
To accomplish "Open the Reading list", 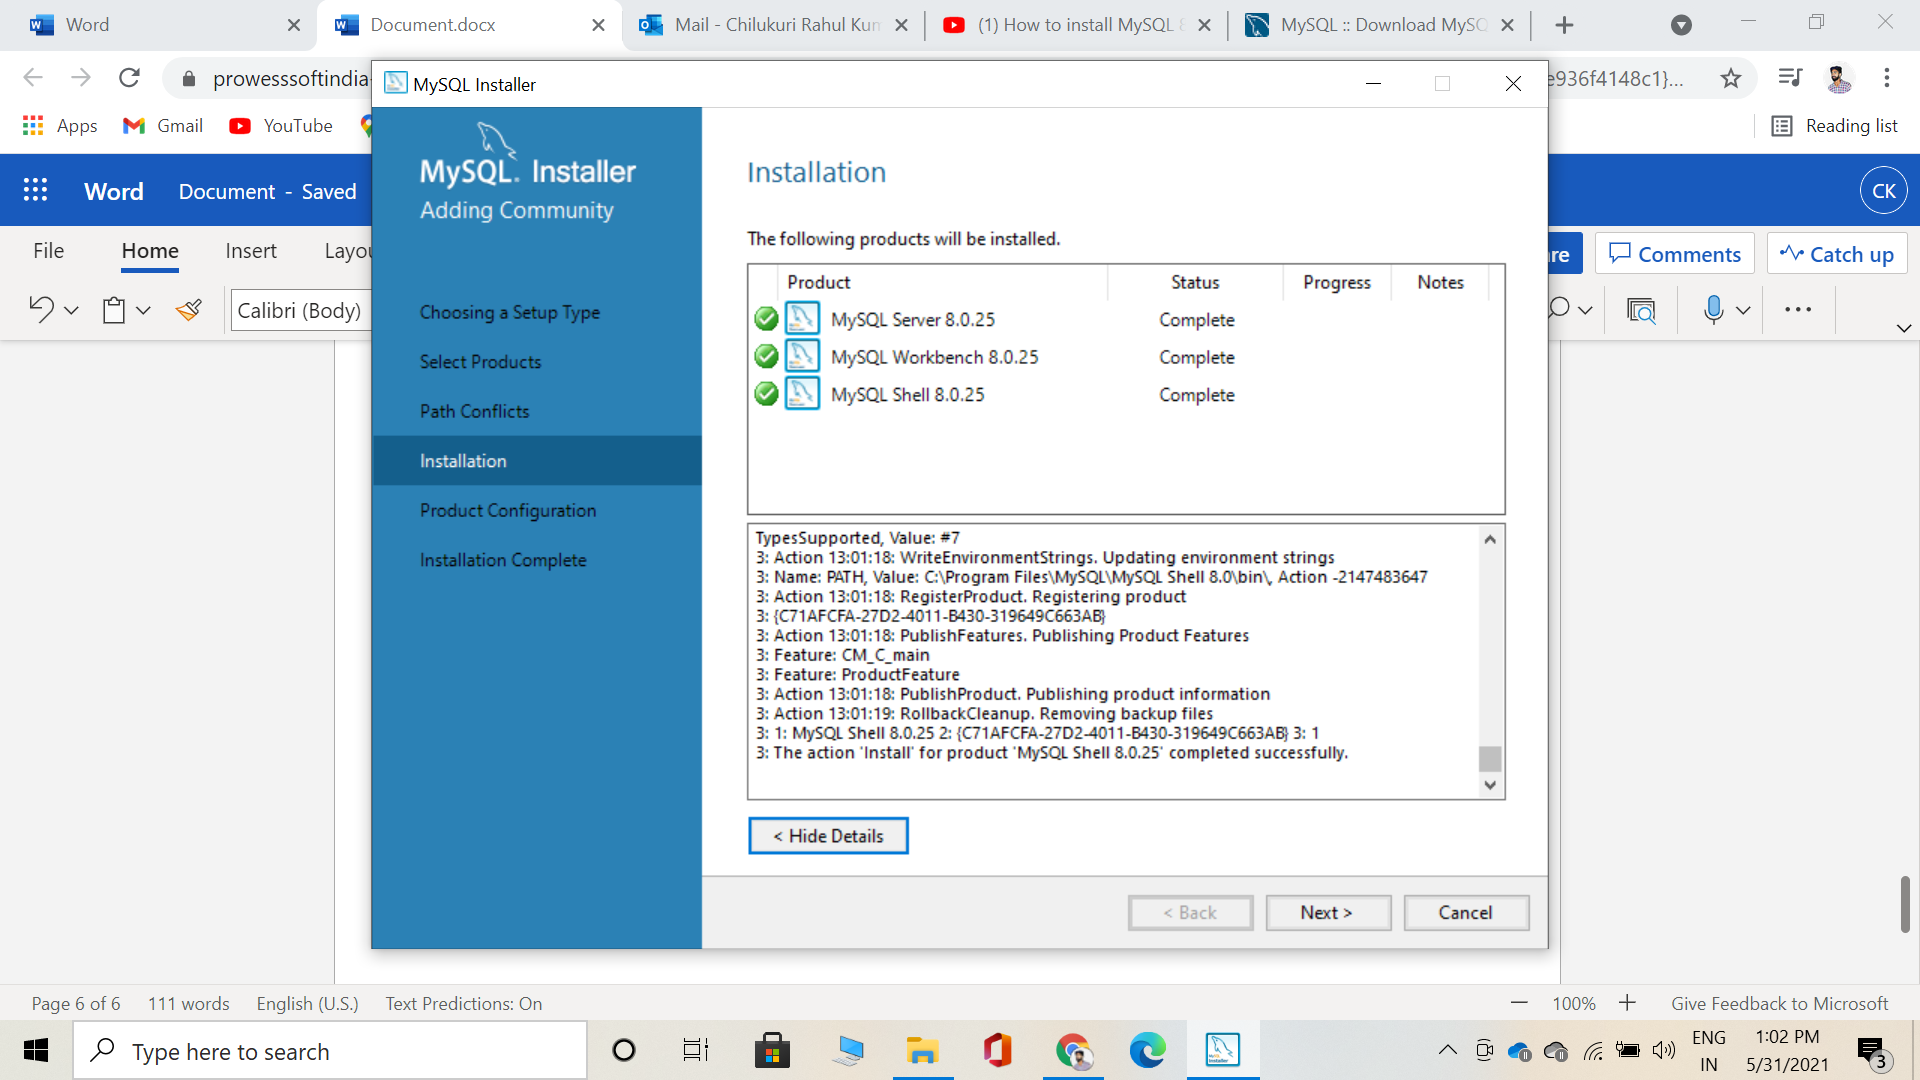I will (1835, 126).
